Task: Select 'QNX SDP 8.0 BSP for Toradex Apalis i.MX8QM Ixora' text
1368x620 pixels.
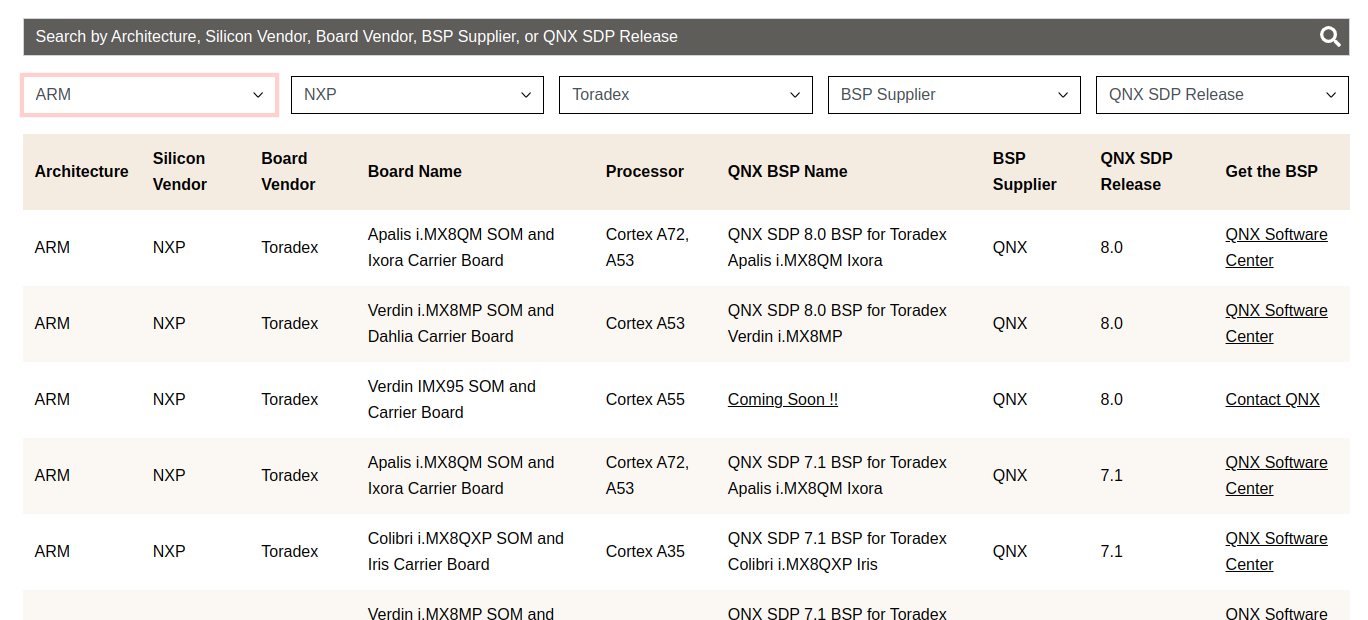Action: pyautogui.click(x=837, y=247)
